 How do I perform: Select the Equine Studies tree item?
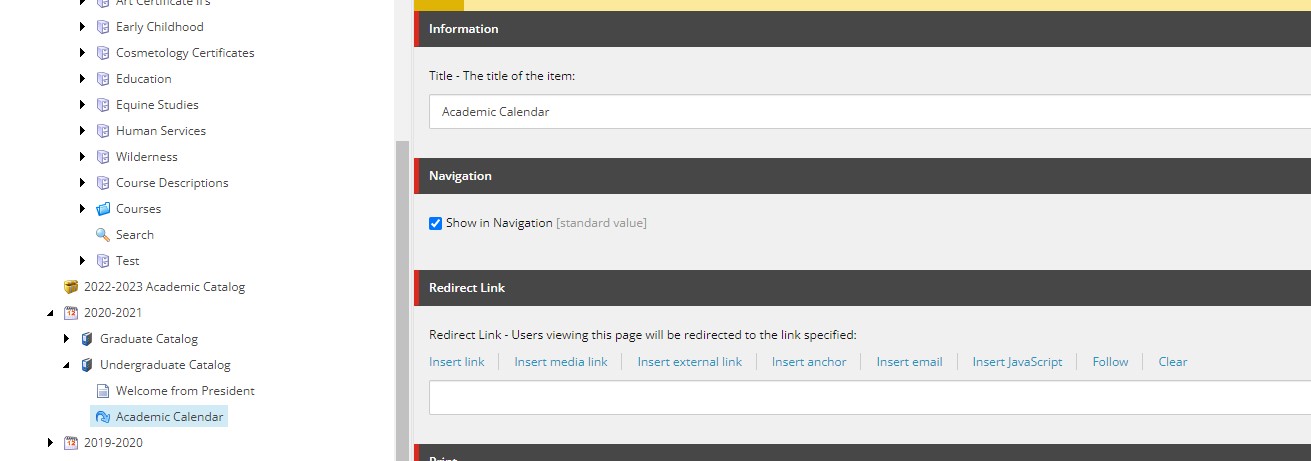click(x=157, y=105)
